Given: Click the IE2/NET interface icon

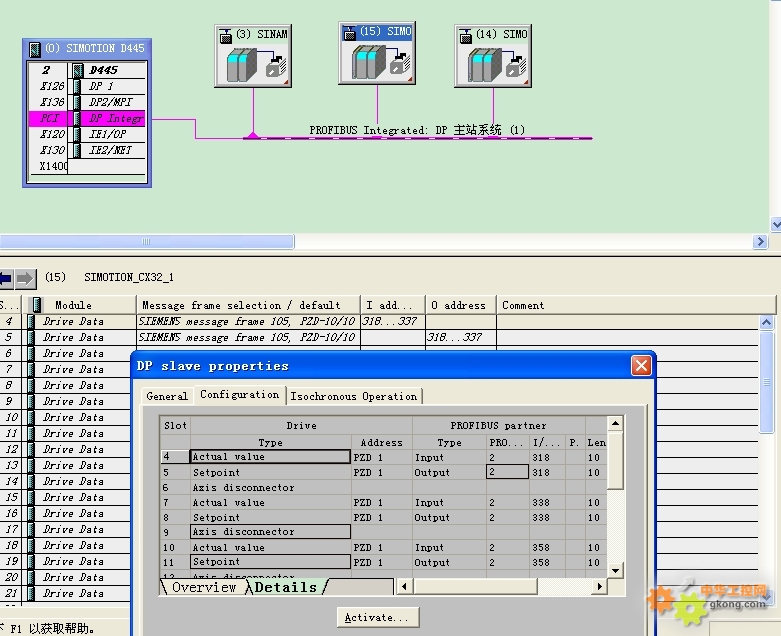Looking at the screenshot, I should tap(77, 150).
